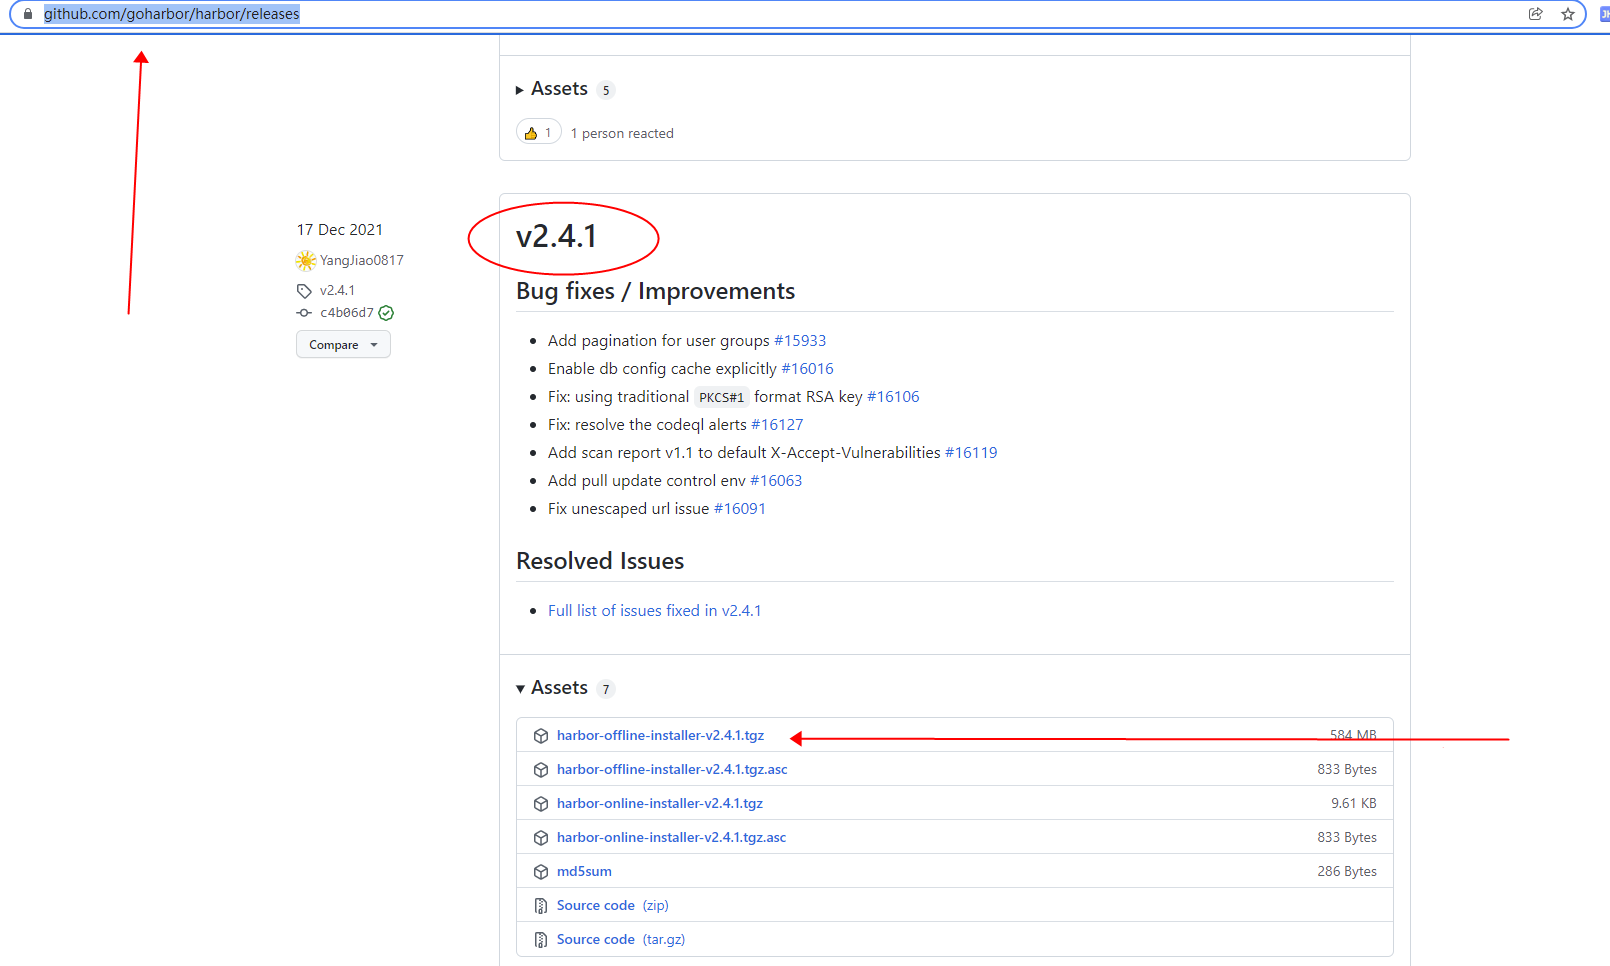Click the thumbs up reaction button
Image resolution: width=1610 pixels, height=966 pixels.
pos(538,133)
